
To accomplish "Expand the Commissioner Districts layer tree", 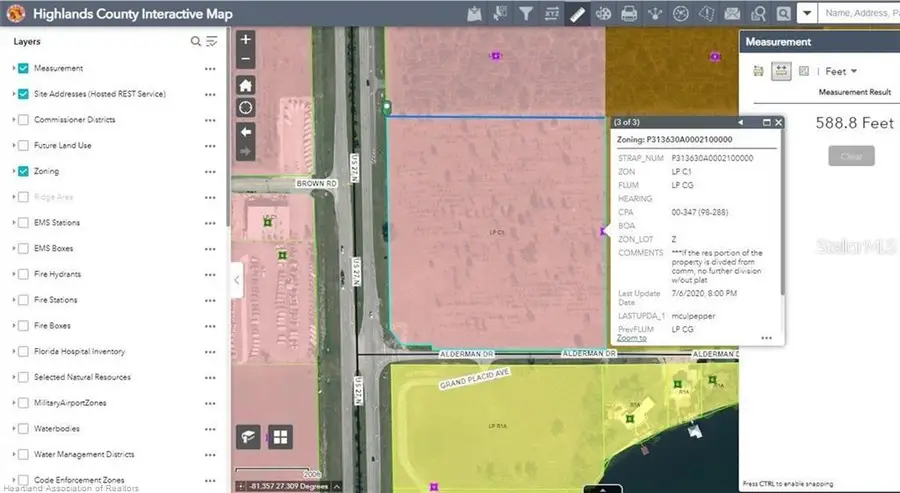I will [x=13, y=120].
